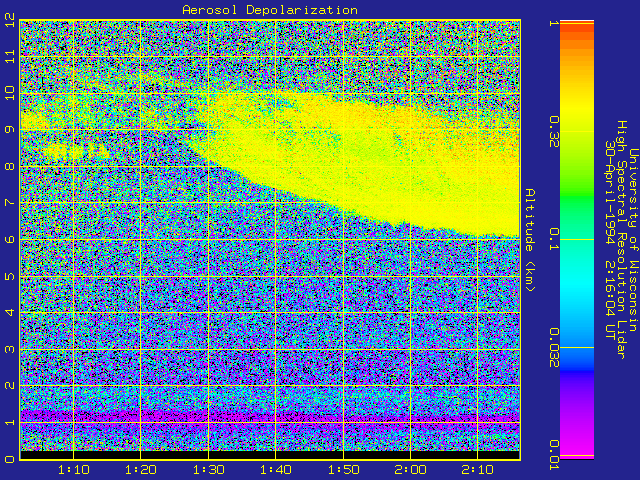Select the 1:30 time axis label
Viewport: 640px width, 480px height.
[x=209, y=470]
